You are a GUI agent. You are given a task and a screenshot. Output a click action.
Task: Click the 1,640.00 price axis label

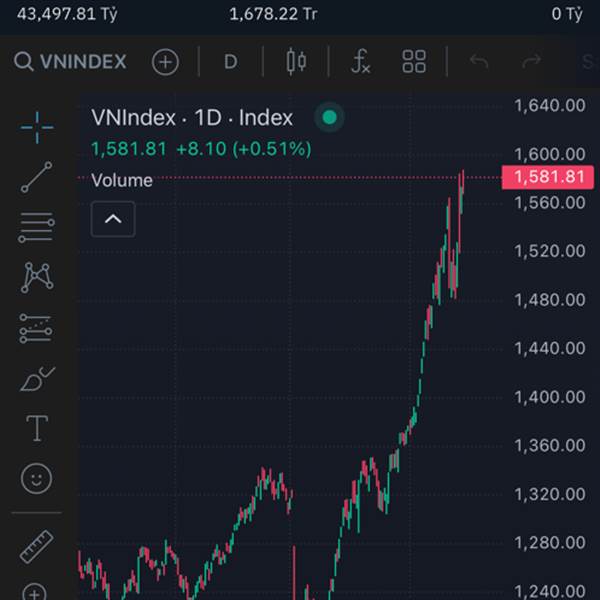pos(550,105)
